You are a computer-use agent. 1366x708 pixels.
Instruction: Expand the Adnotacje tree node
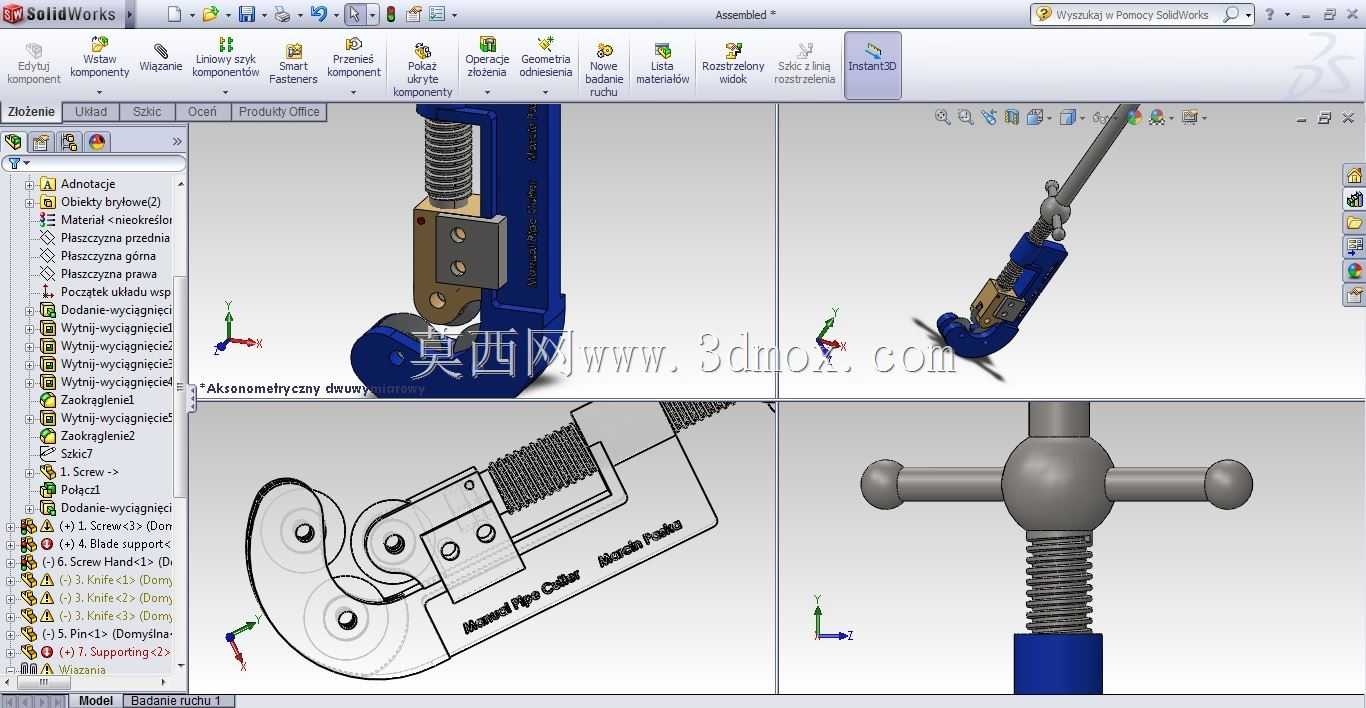pos(30,184)
